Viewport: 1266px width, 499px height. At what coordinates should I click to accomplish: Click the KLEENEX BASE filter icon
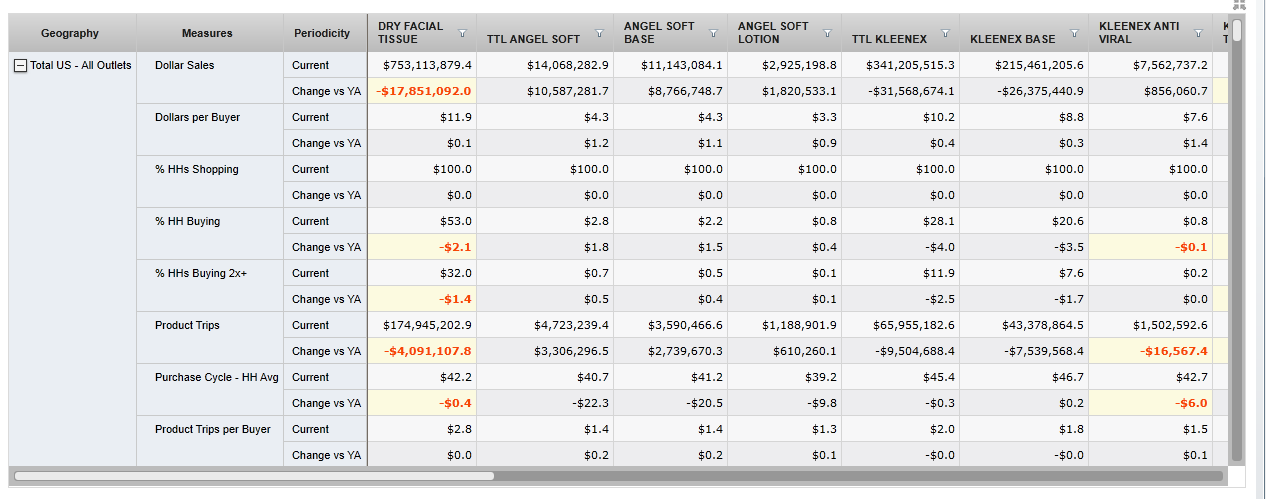click(1074, 33)
